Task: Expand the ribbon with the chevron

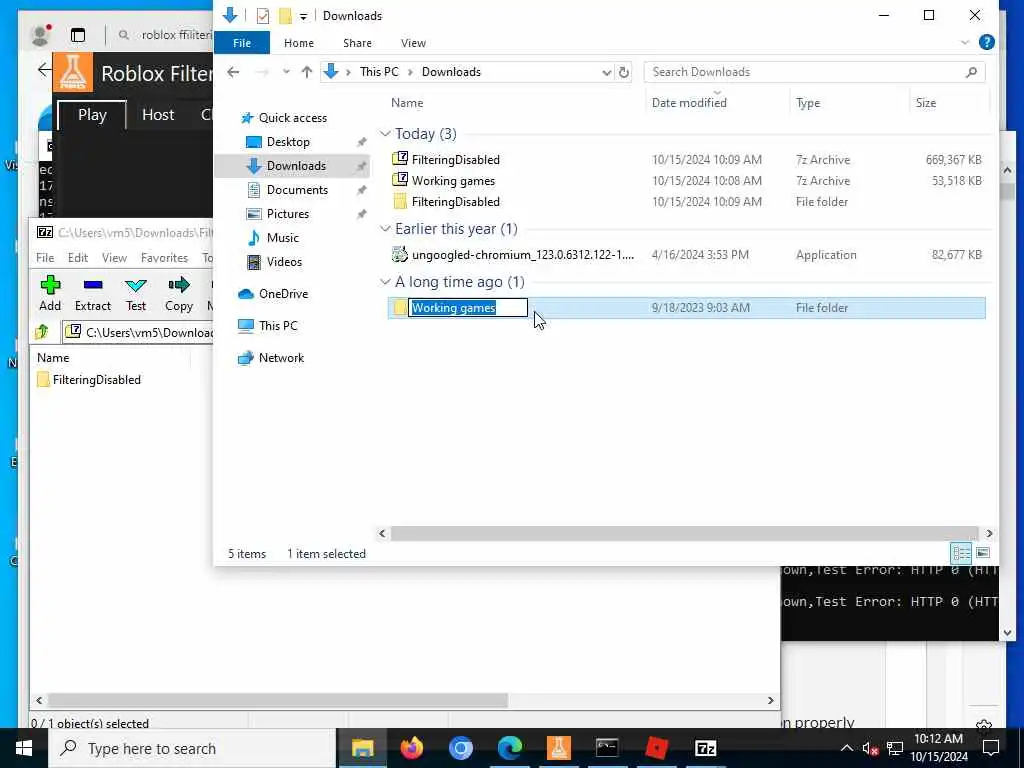Action: [965, 42]
